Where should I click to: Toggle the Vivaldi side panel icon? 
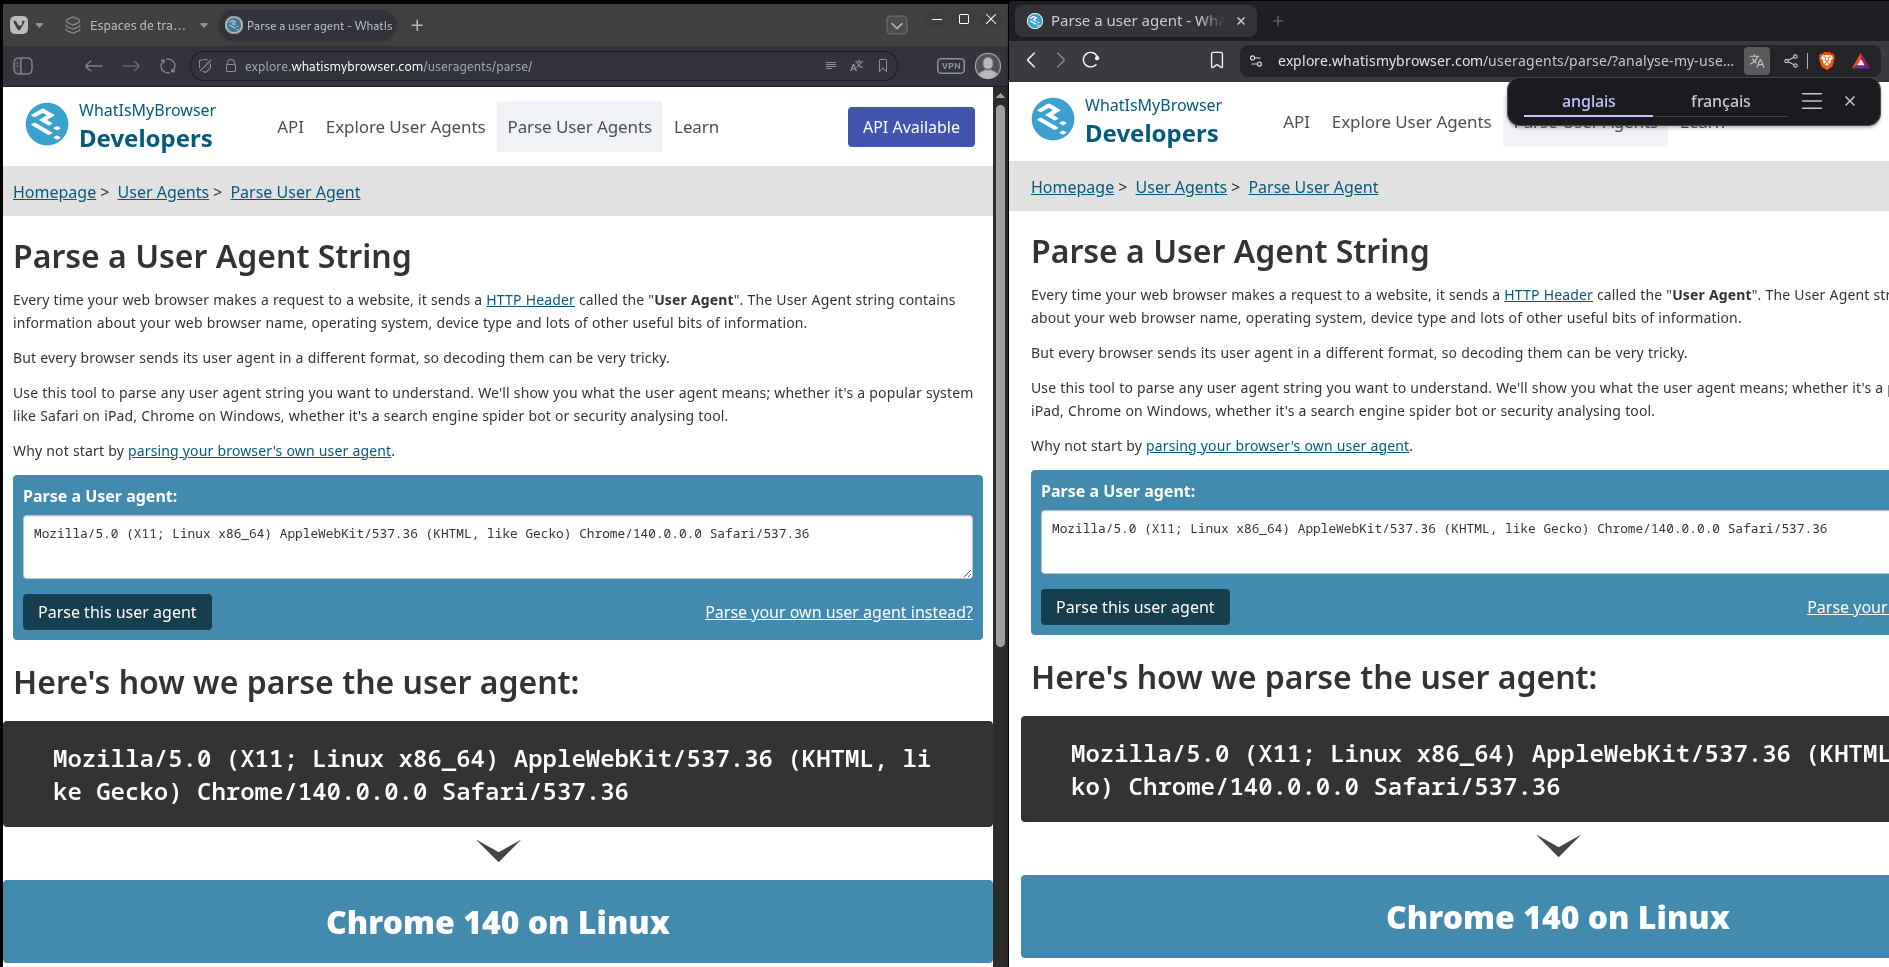23,66
